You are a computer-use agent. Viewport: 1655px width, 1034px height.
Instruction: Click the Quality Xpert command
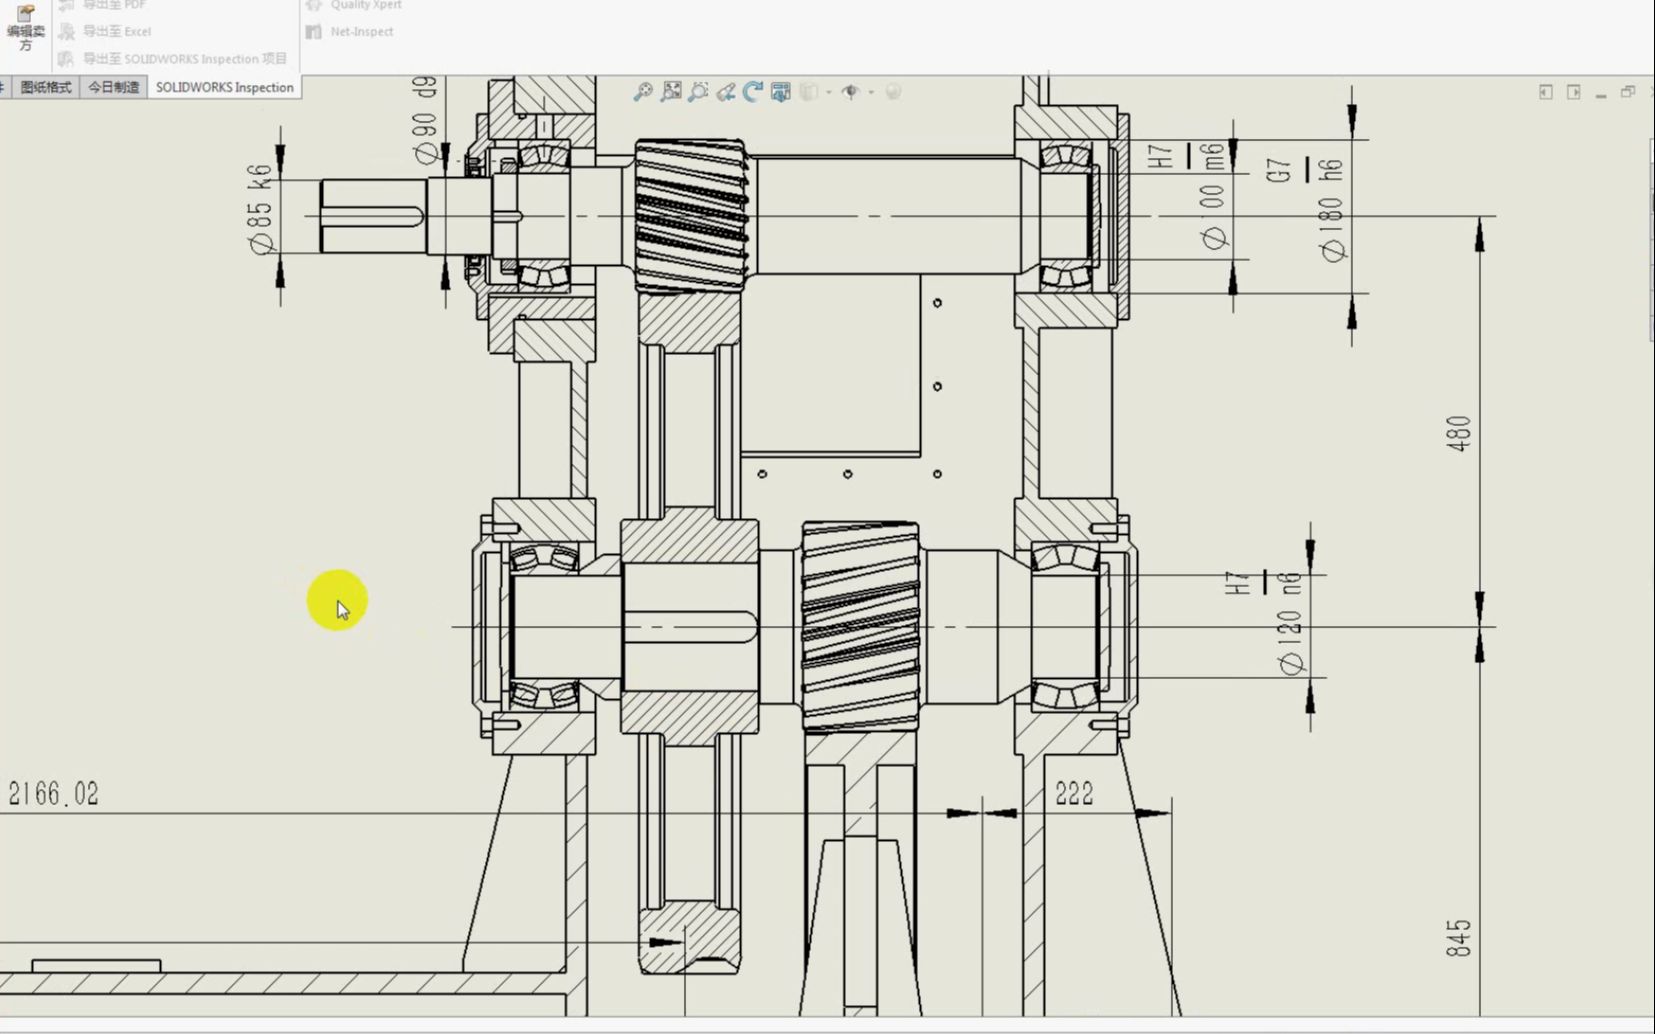(354, 5)
